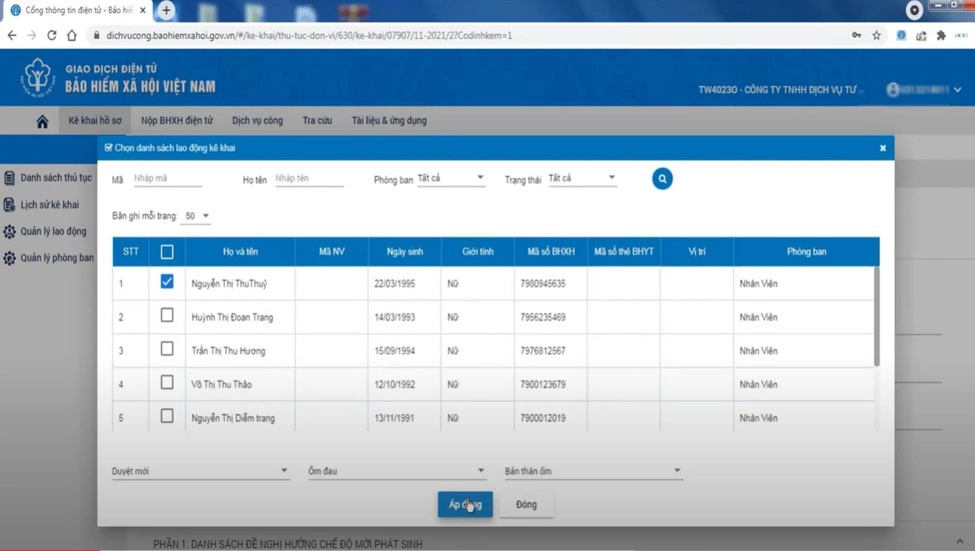Open a new browser tab
Image resolution: width=975 pixels, height=551 pixels.
pos(166,10)
